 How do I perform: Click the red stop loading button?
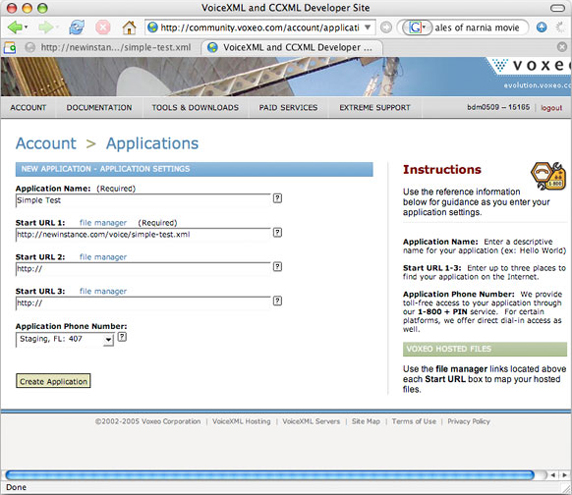(103, 27)
